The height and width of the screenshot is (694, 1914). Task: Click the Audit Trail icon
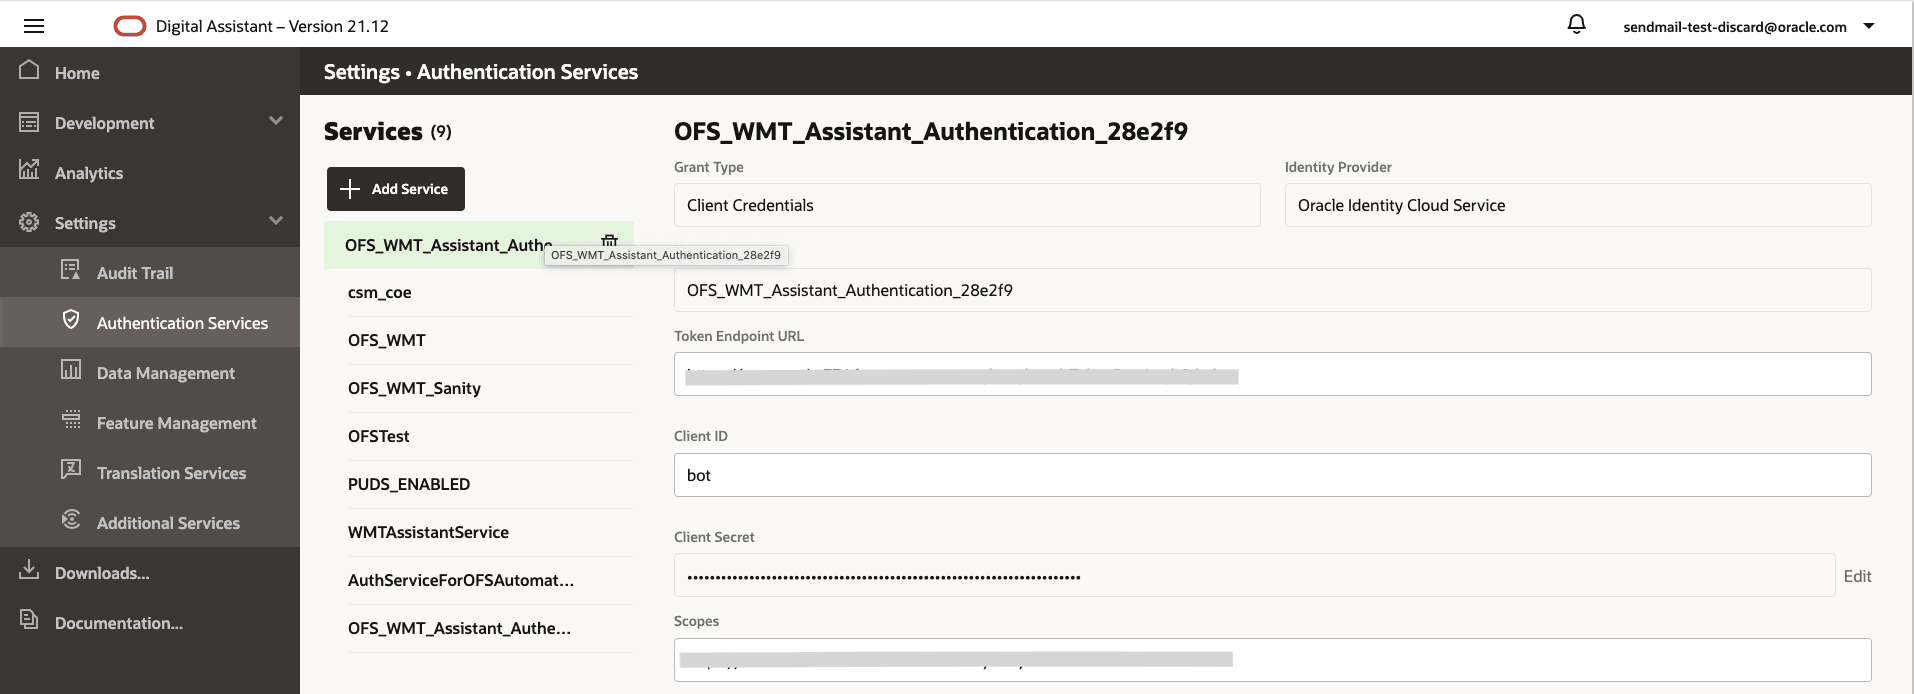tap(71, 270)
